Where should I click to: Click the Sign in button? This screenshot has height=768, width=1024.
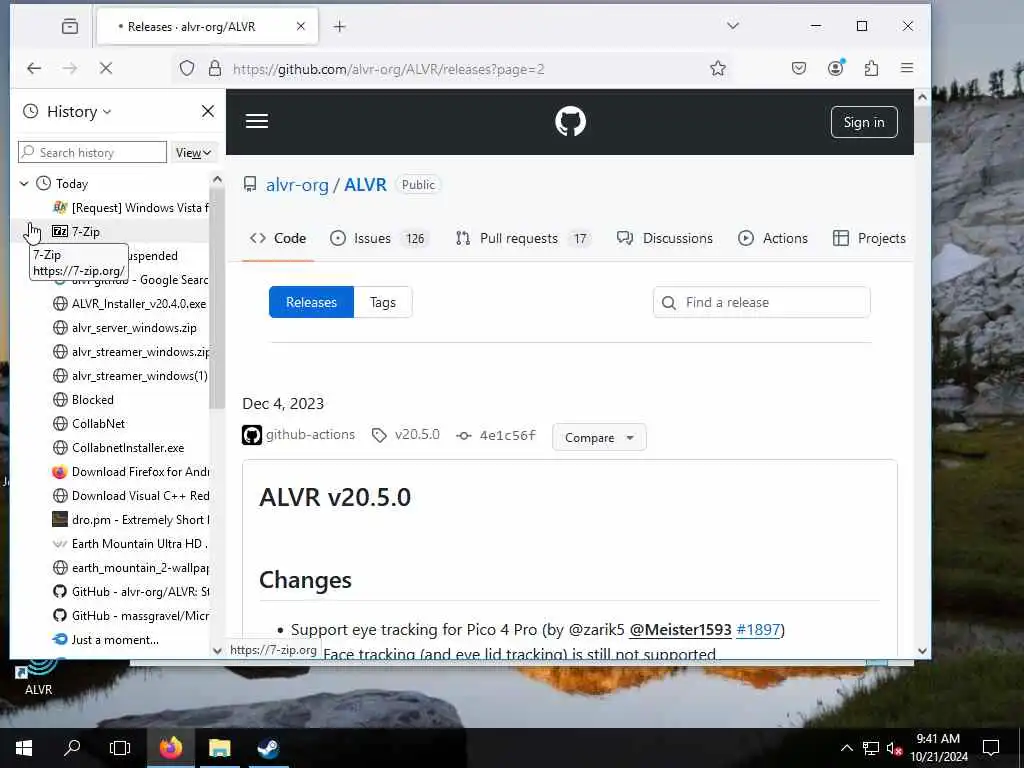[x=864, y=122]
